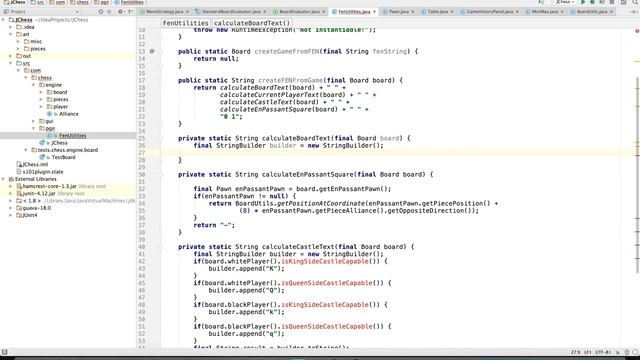
Task: Click the collapse all icon in Project panel
Action: [109, 12]
